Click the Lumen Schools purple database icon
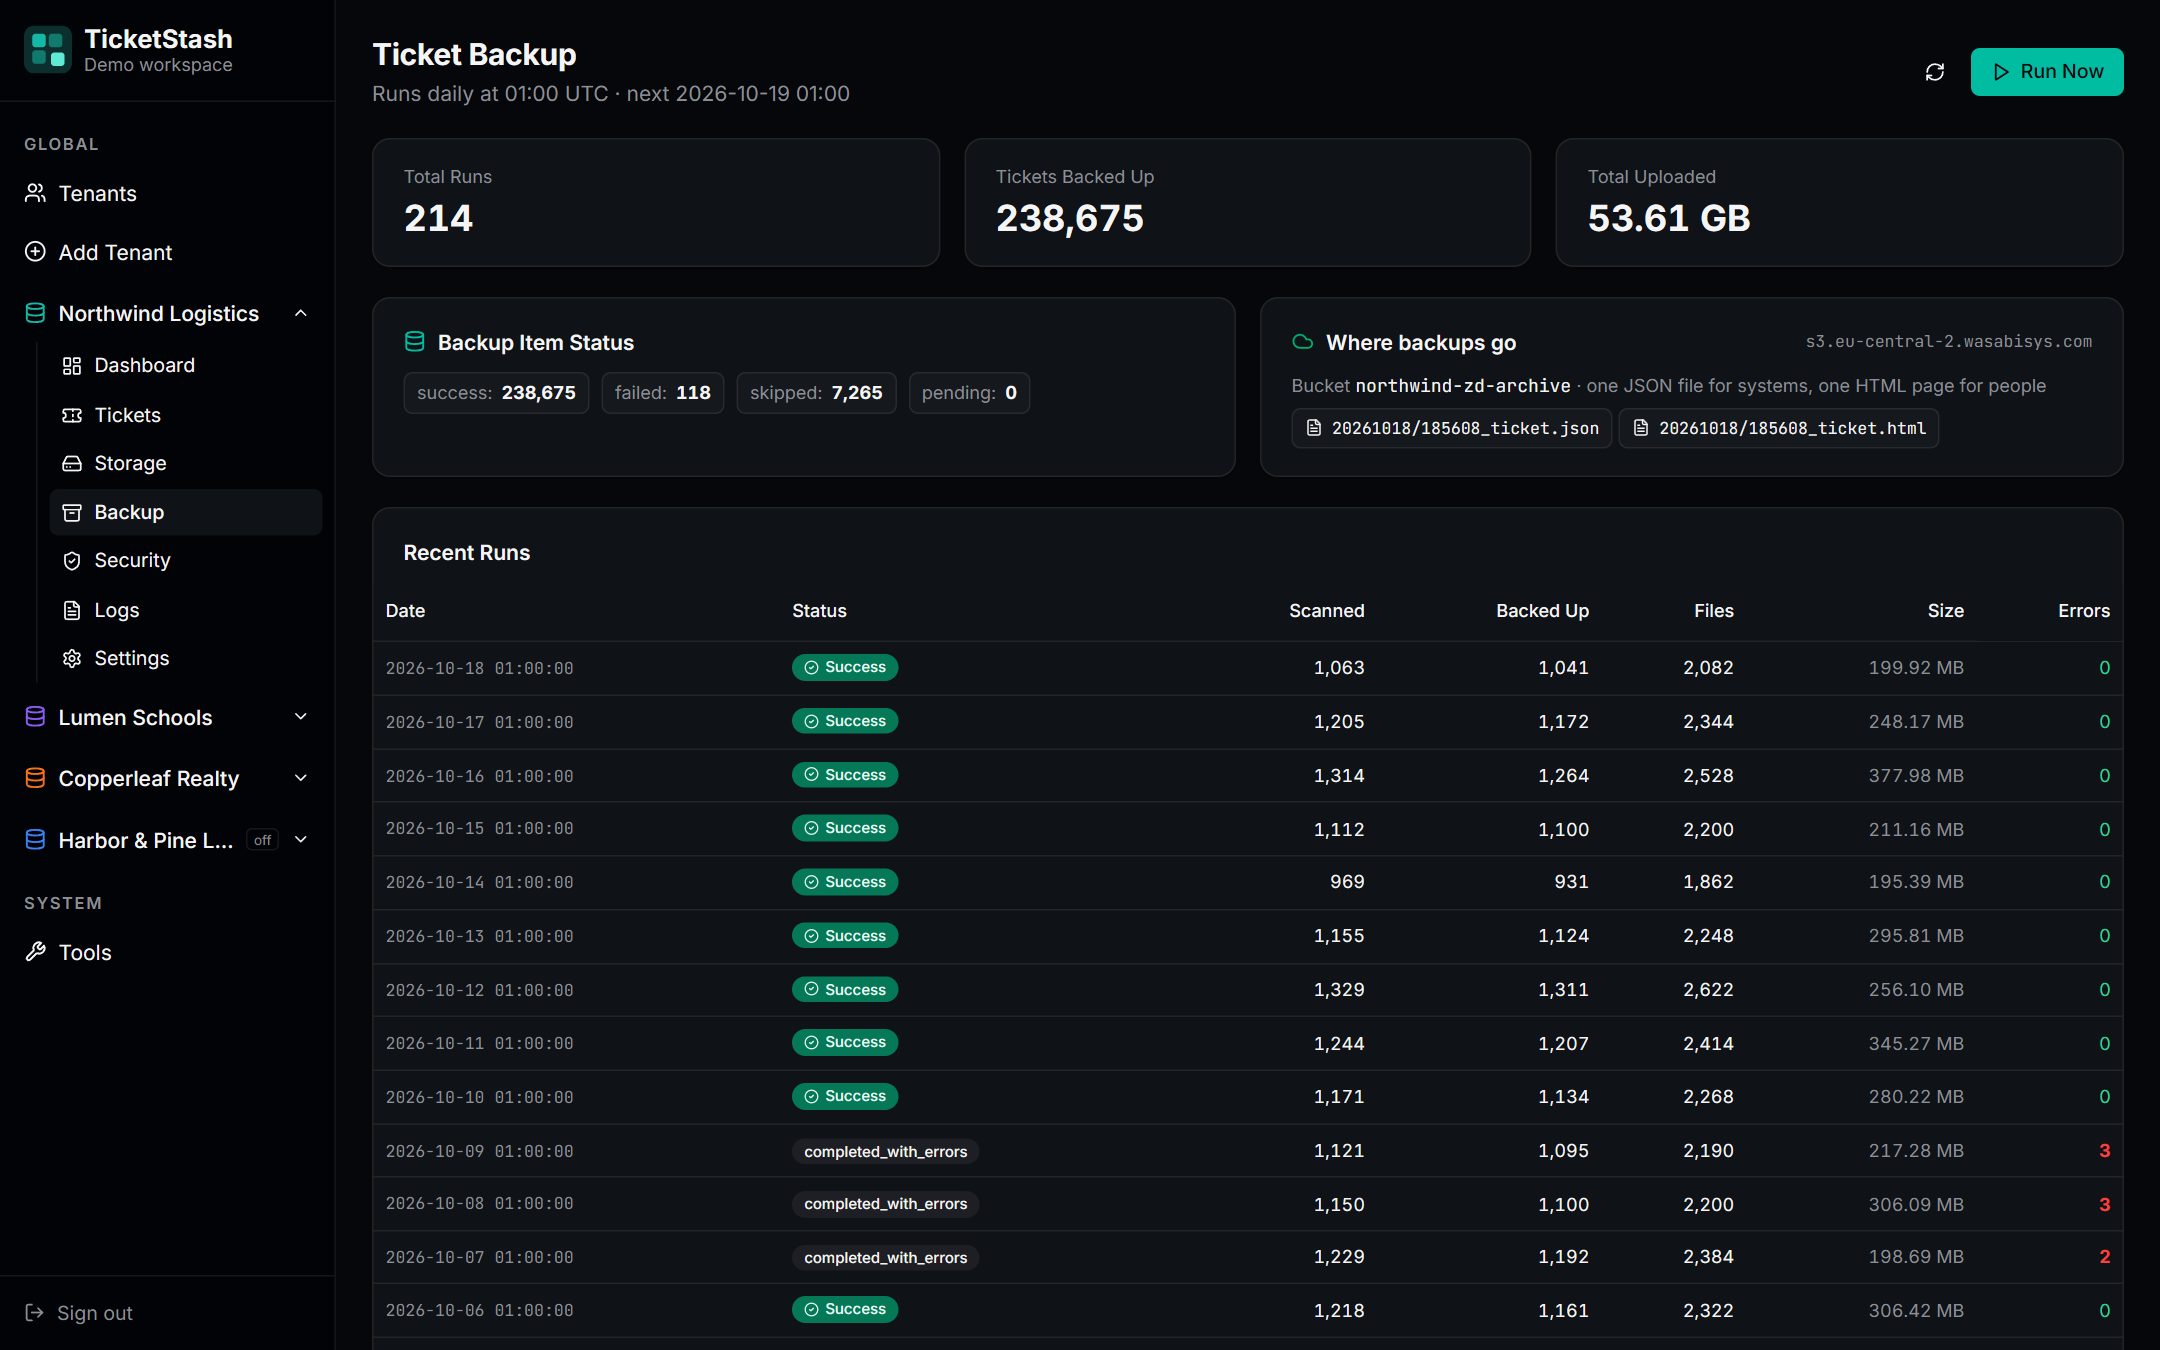The height and width of the screenshot is (1350, 2160). [x=36, y=717]
